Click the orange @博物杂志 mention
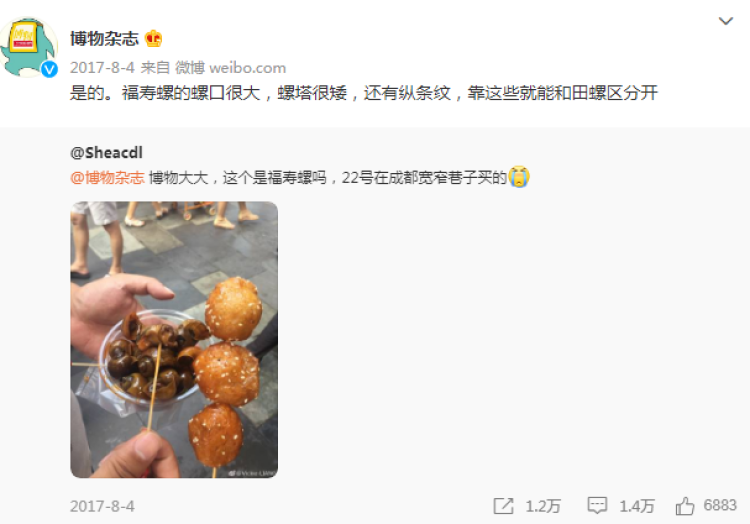The height and width of the screenshot is (524, 750). (107, 177)
